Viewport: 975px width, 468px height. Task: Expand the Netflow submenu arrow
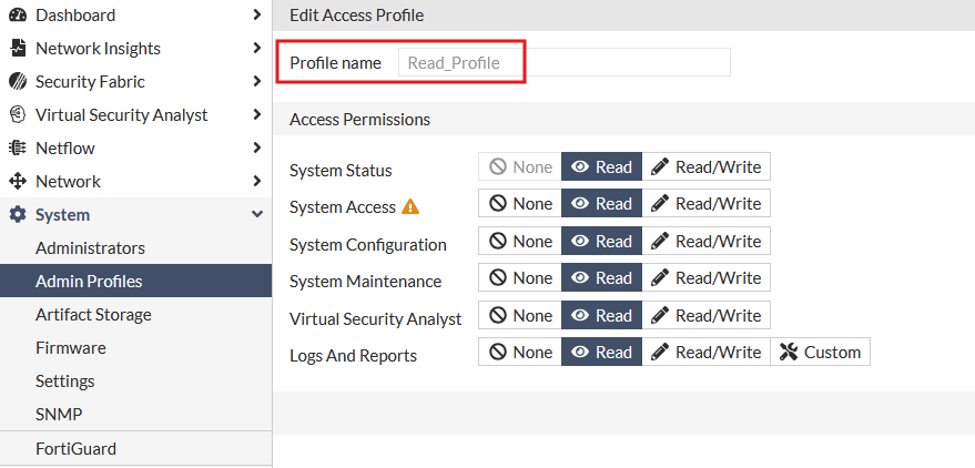point(257,149)
